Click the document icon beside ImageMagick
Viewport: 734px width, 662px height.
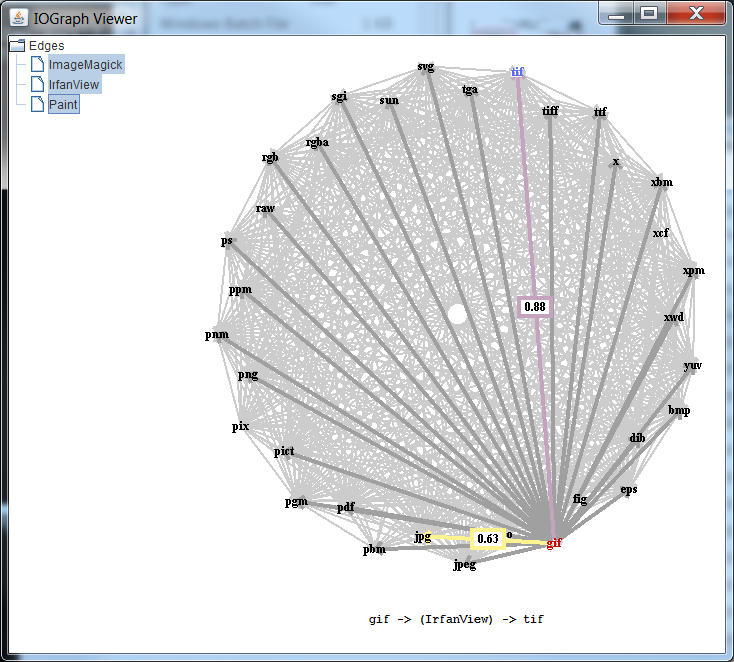(37, 65)
